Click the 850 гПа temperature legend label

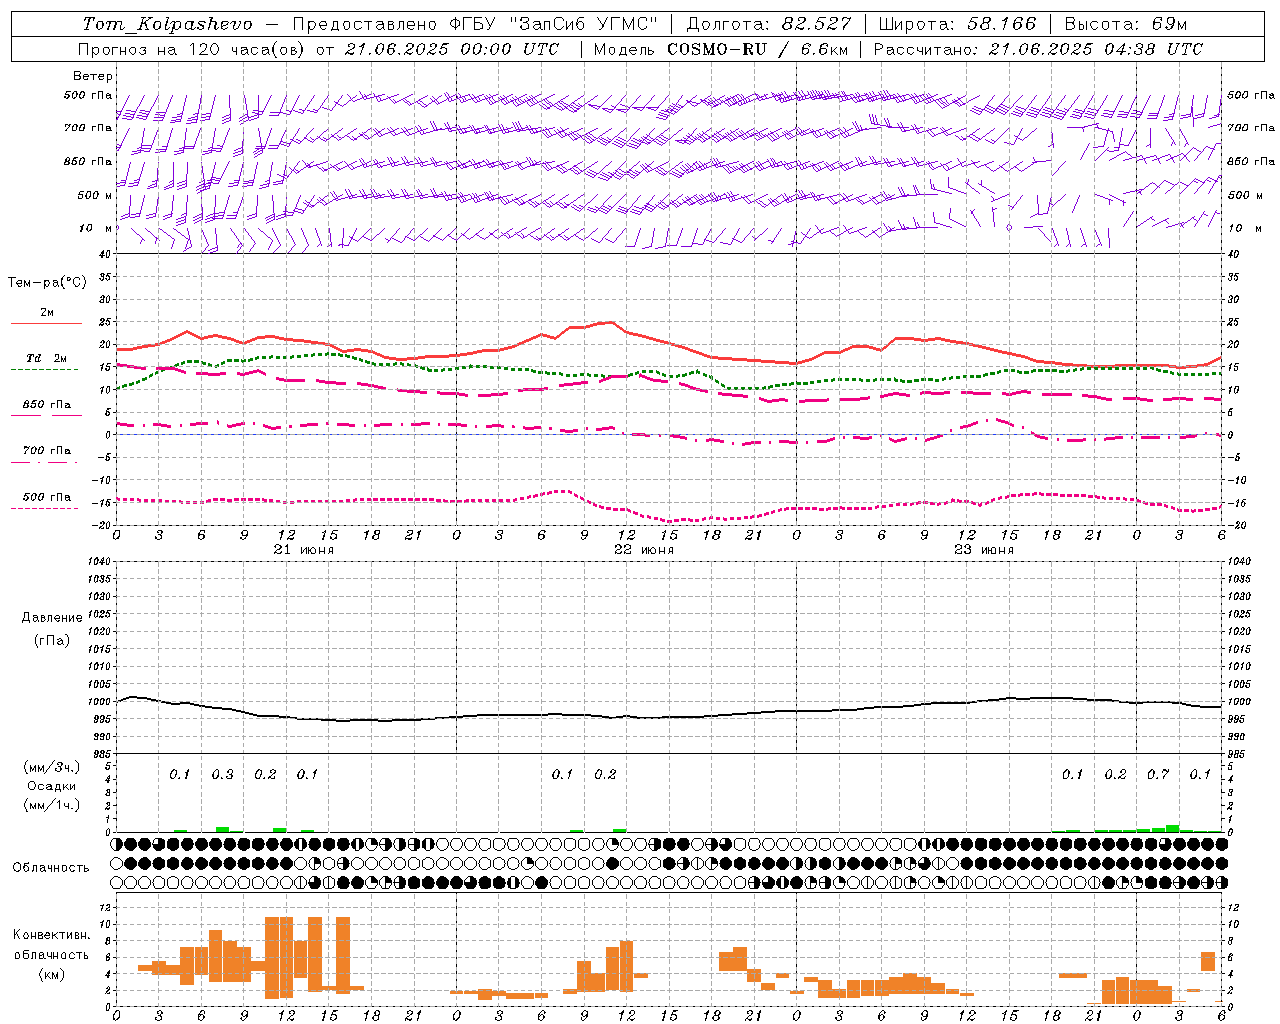tap(47, 405)
